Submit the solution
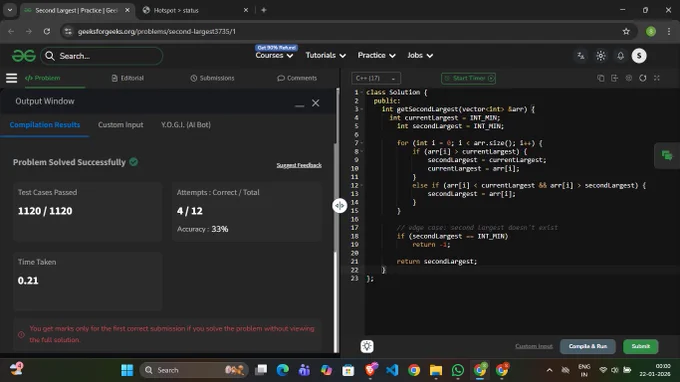Screen dimensions: 680x382 (x=641, y=346)
